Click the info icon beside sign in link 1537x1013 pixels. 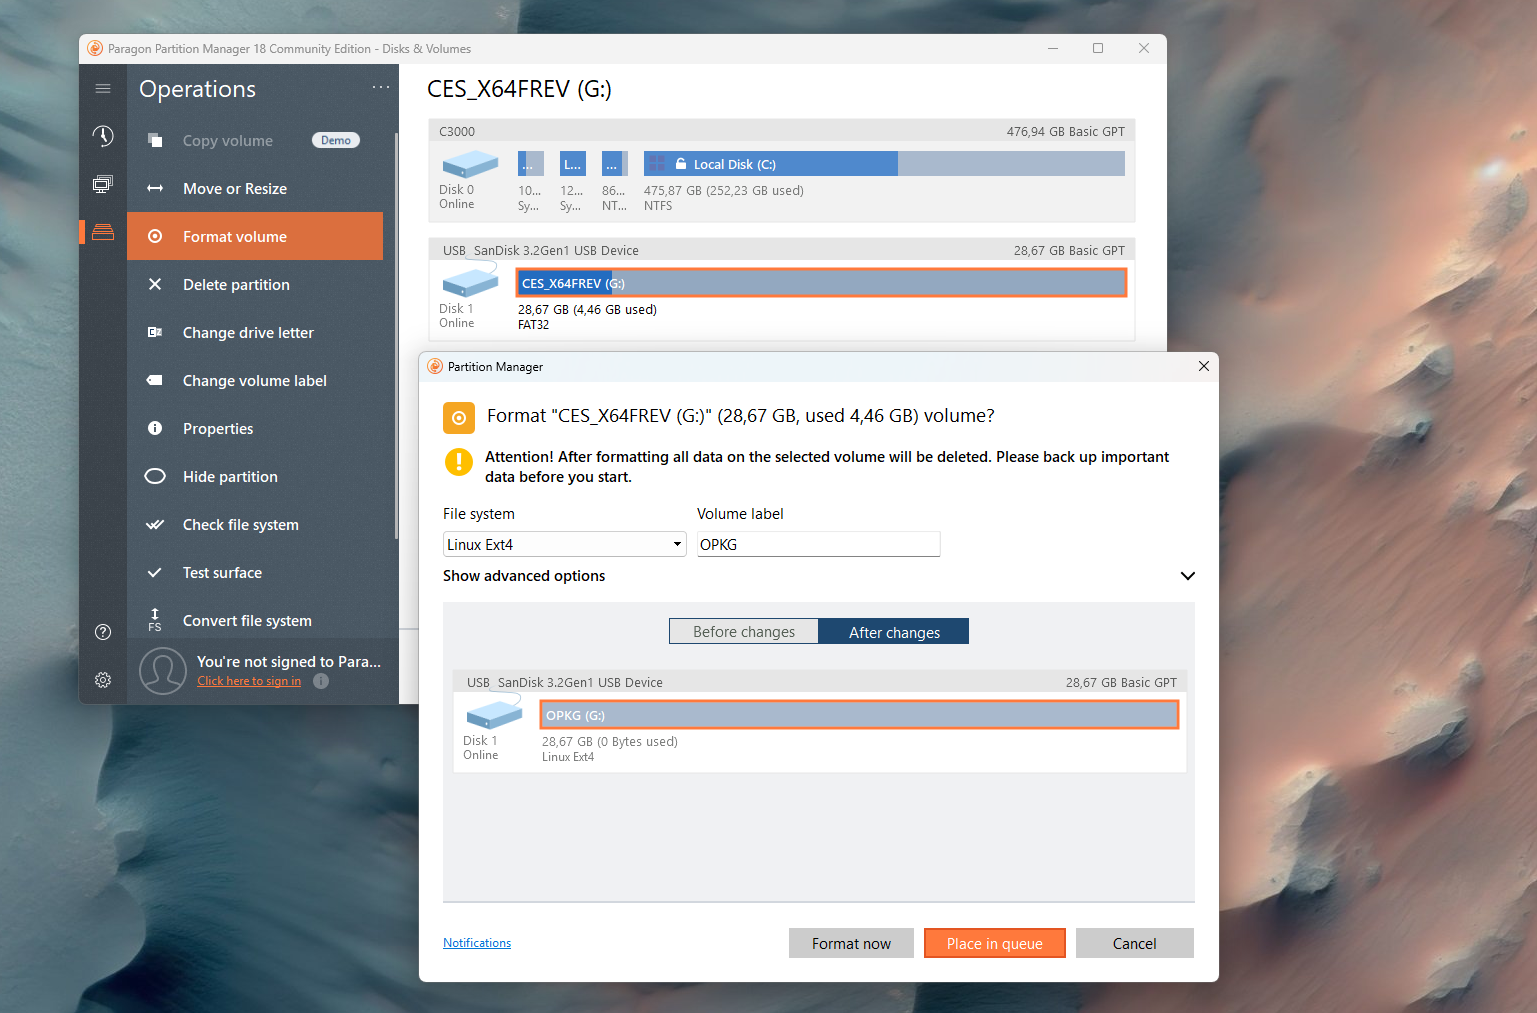coord(321,681)
